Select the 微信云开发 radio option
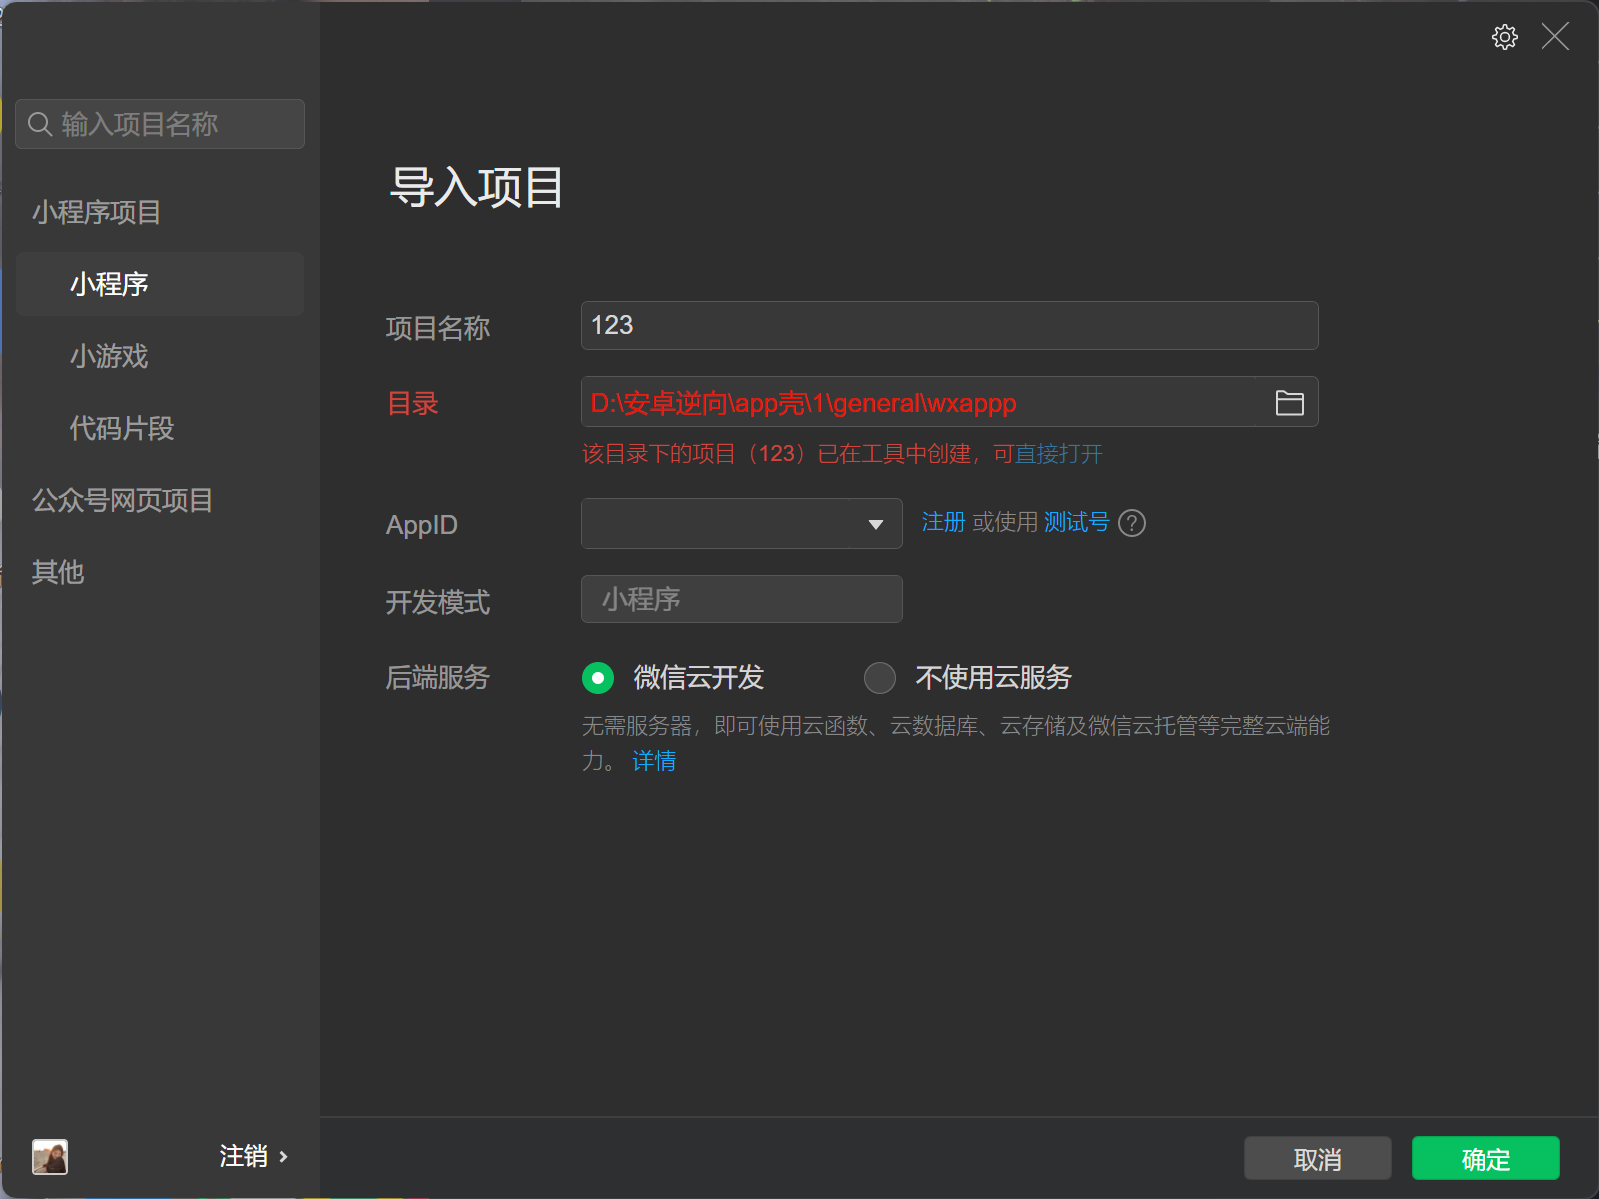The height and width of the screenshot is (1199, 1599). coord(598,678)
